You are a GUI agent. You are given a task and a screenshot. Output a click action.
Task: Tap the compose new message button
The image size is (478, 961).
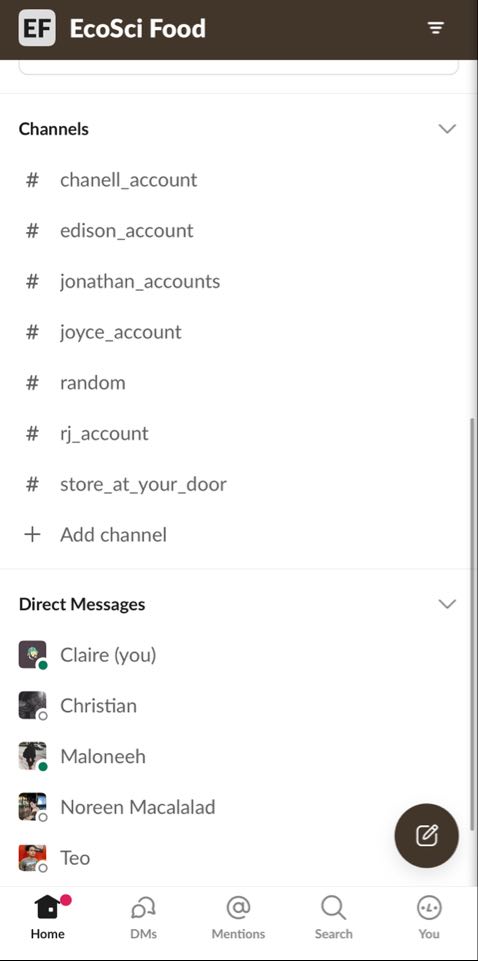click(x=427, y=835)
